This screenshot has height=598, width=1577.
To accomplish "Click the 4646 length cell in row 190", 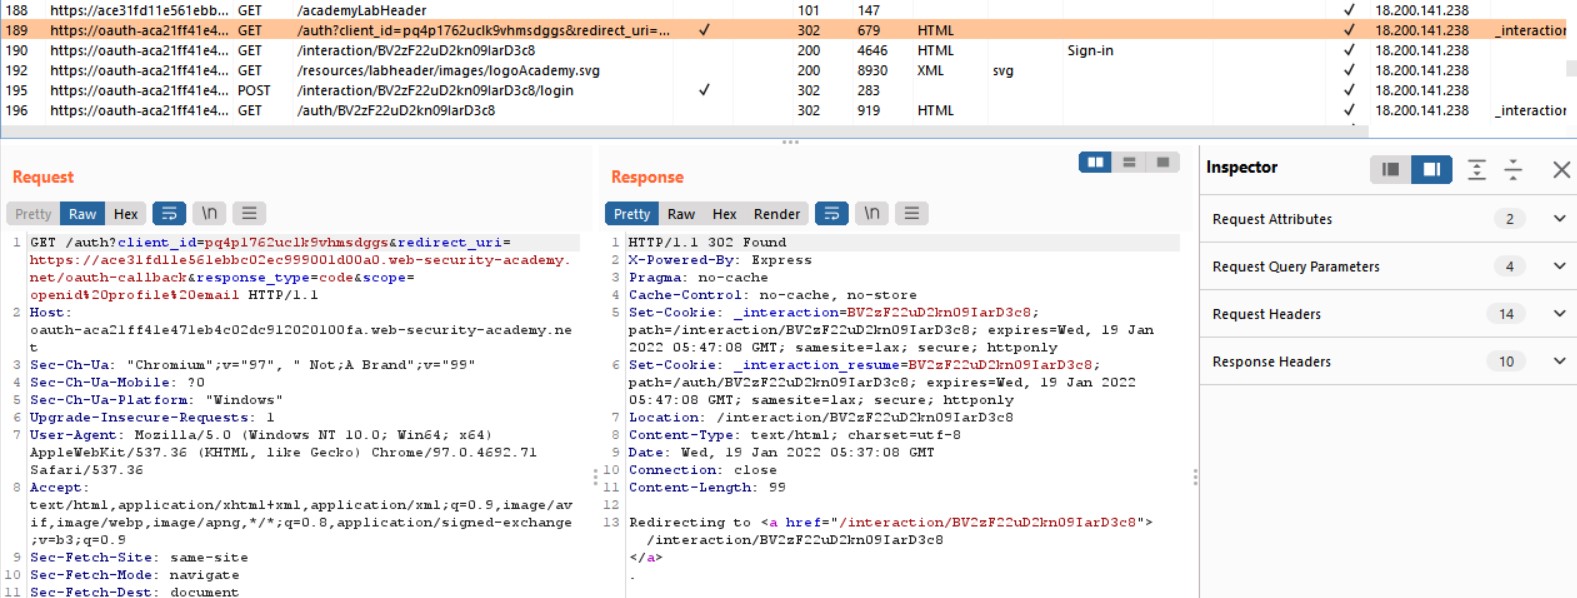I will coord(872,50).
